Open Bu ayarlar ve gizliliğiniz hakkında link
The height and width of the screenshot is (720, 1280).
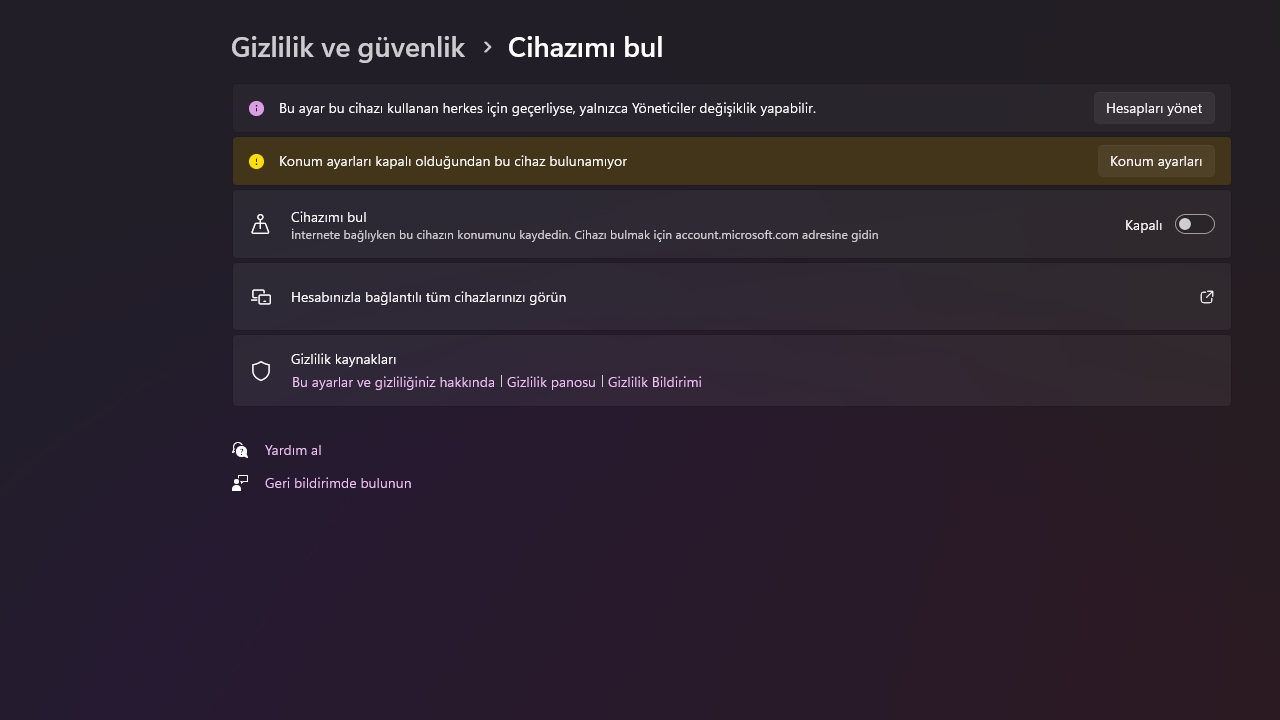393,382
